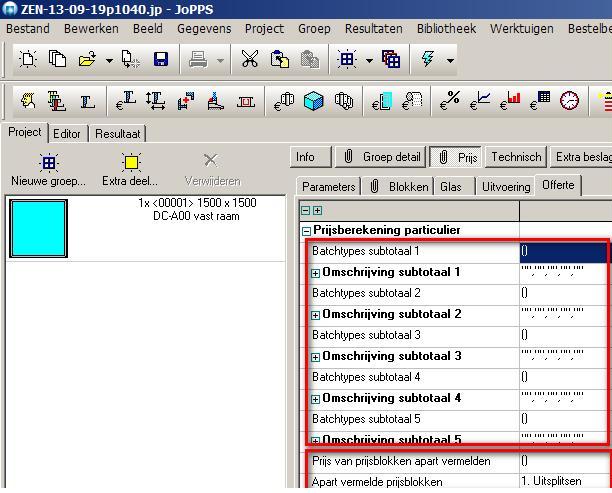The height and width of the screenshot is (493, 612).
Task: Expand Omschrijving subtotaal 2
Action: pyautogui.click(x=315, y=315)
